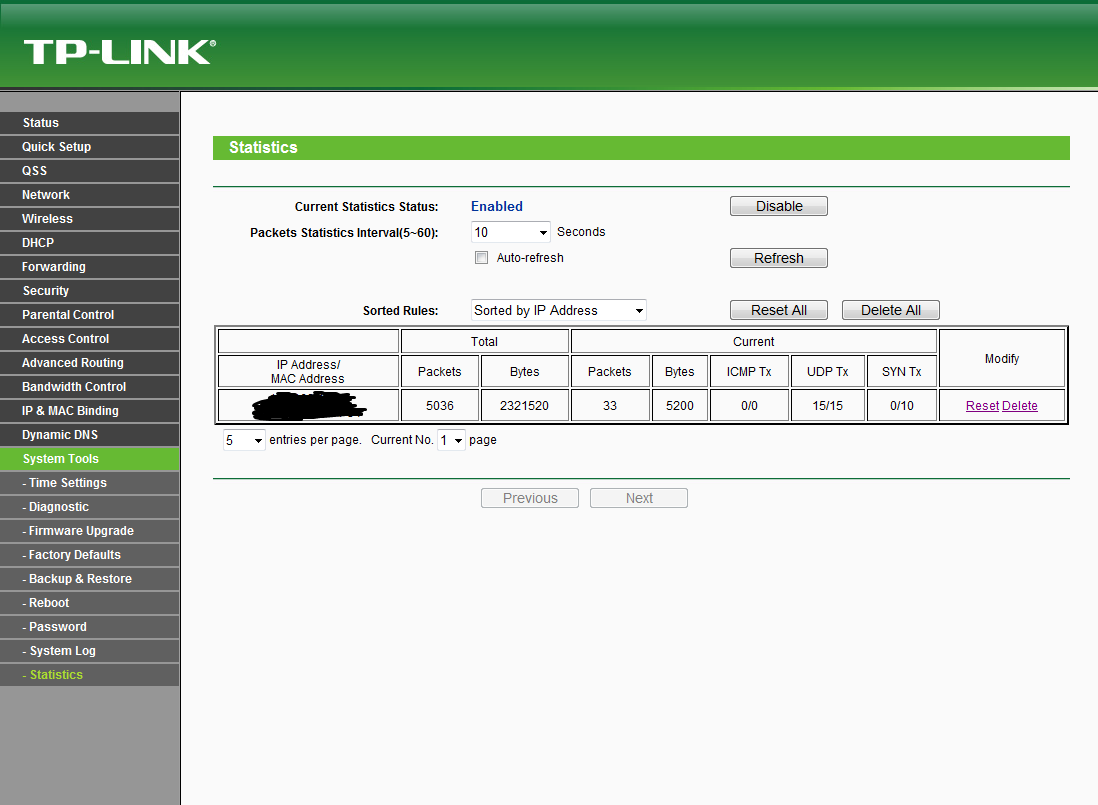Image resolution: width=1098 pixels, height=805 pixels.
Task: Select Dynamic DNS
Action: pyautogui.click(x=90, y=435)
